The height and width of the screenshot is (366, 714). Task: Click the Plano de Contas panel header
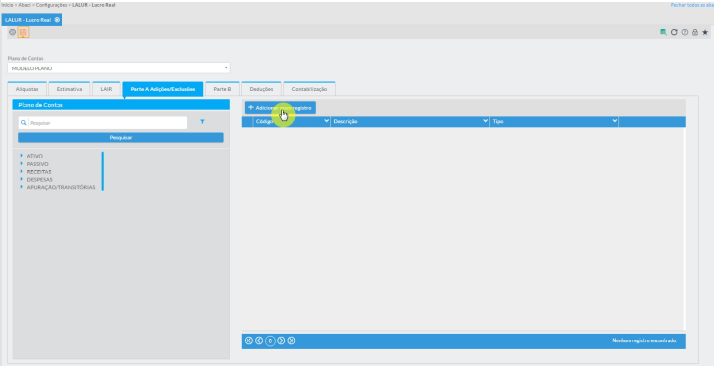pyautogui.click(x=121, y=105)
